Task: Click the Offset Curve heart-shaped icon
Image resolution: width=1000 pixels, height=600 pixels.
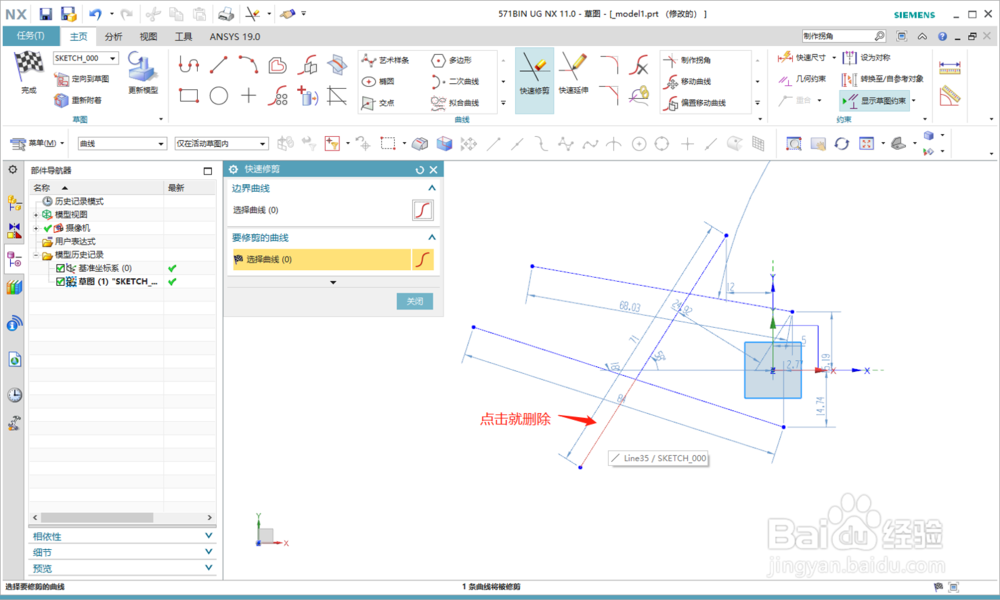Action: coord(277,64)
